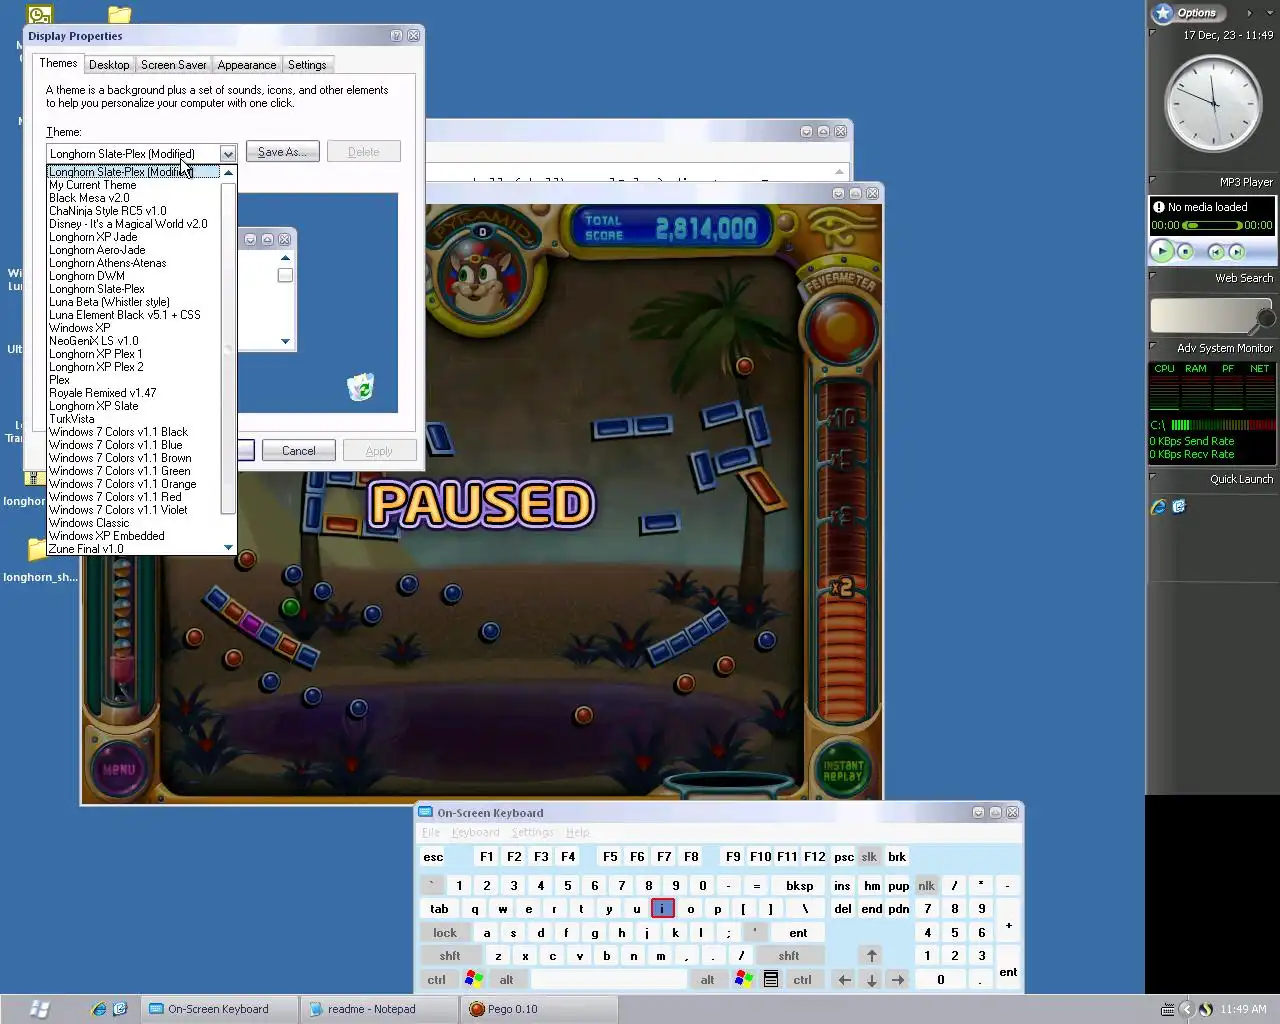Open the sidebar top down-arrow menu
The height and width of the screenshot is (1024, 1280).
click(1269, 13)
